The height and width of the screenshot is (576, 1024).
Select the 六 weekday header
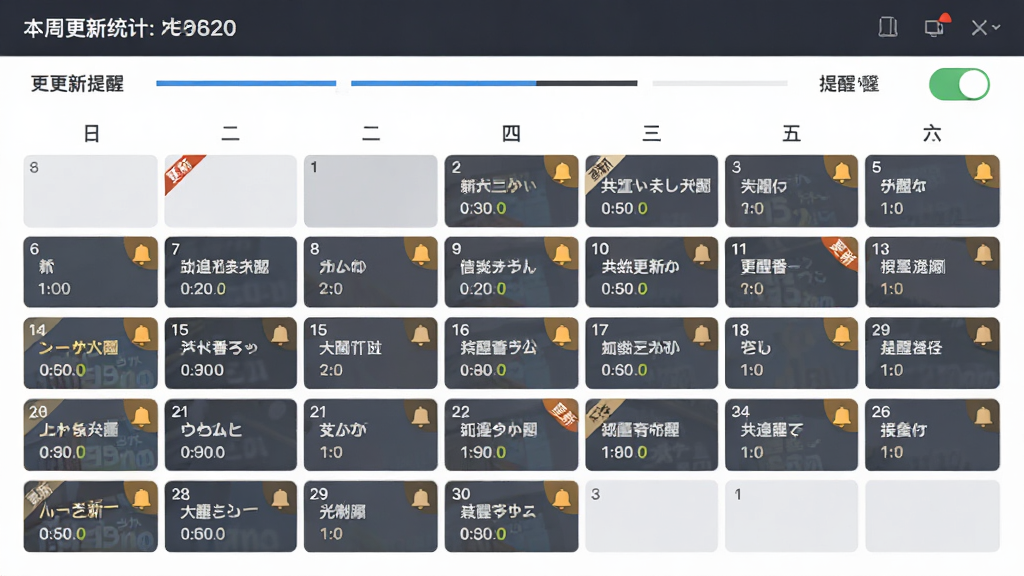click(x=933, y=134)
